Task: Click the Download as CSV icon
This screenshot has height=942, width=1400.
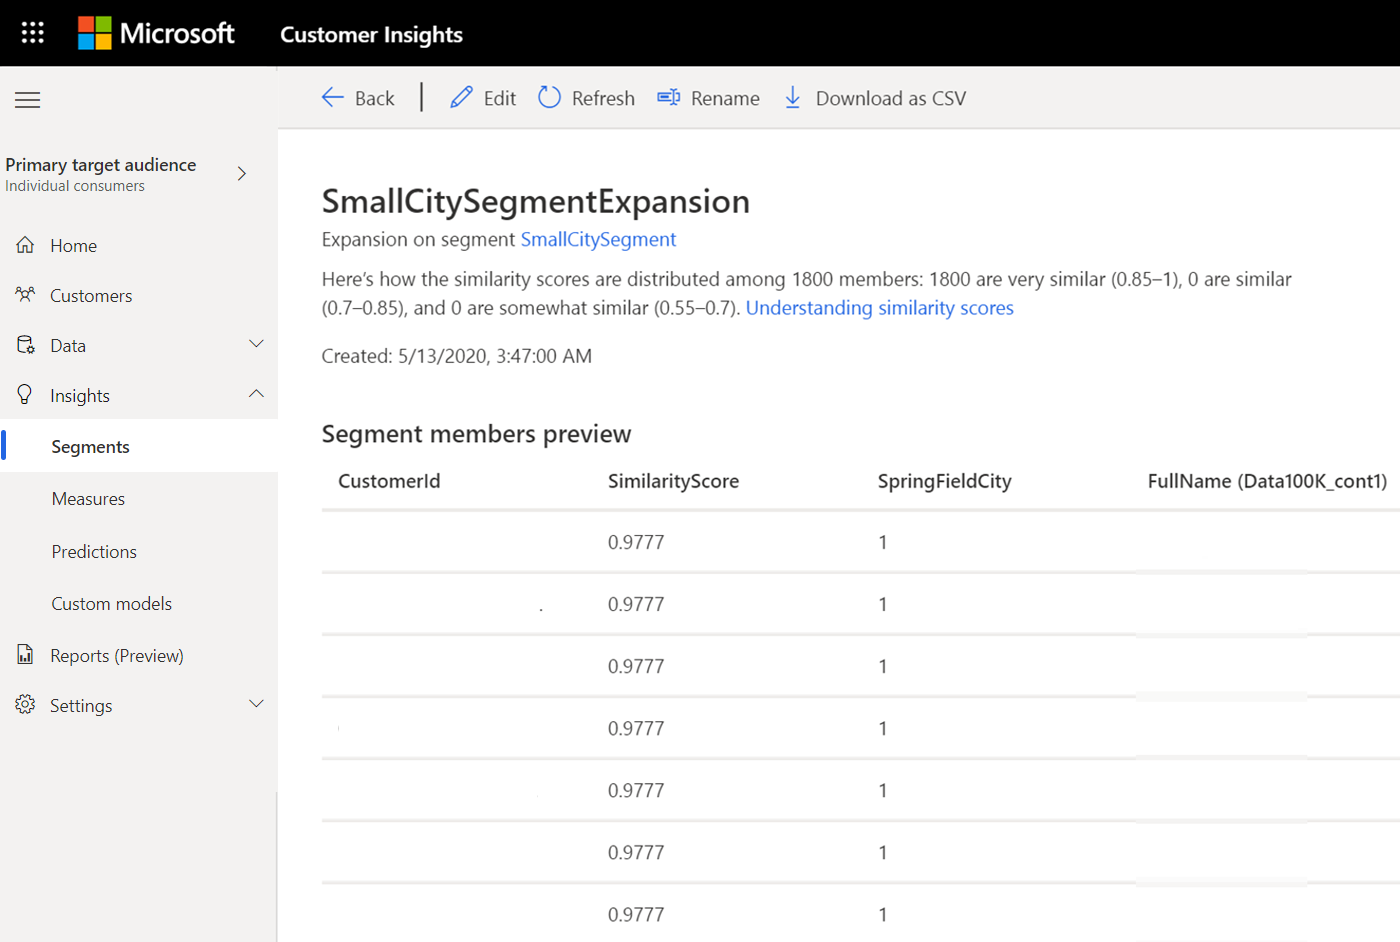Action: click(x=793, y=97)
